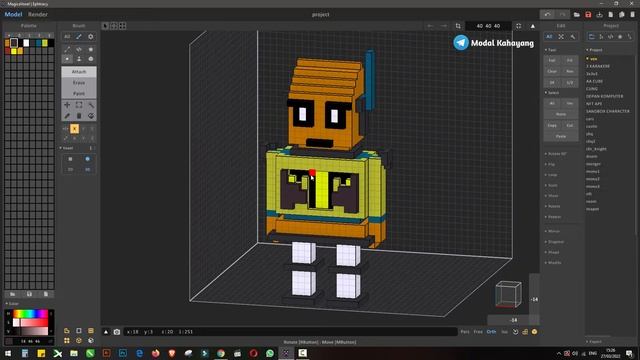
Task: Toggle the All brush filter
Action: [x=67, y=37]
